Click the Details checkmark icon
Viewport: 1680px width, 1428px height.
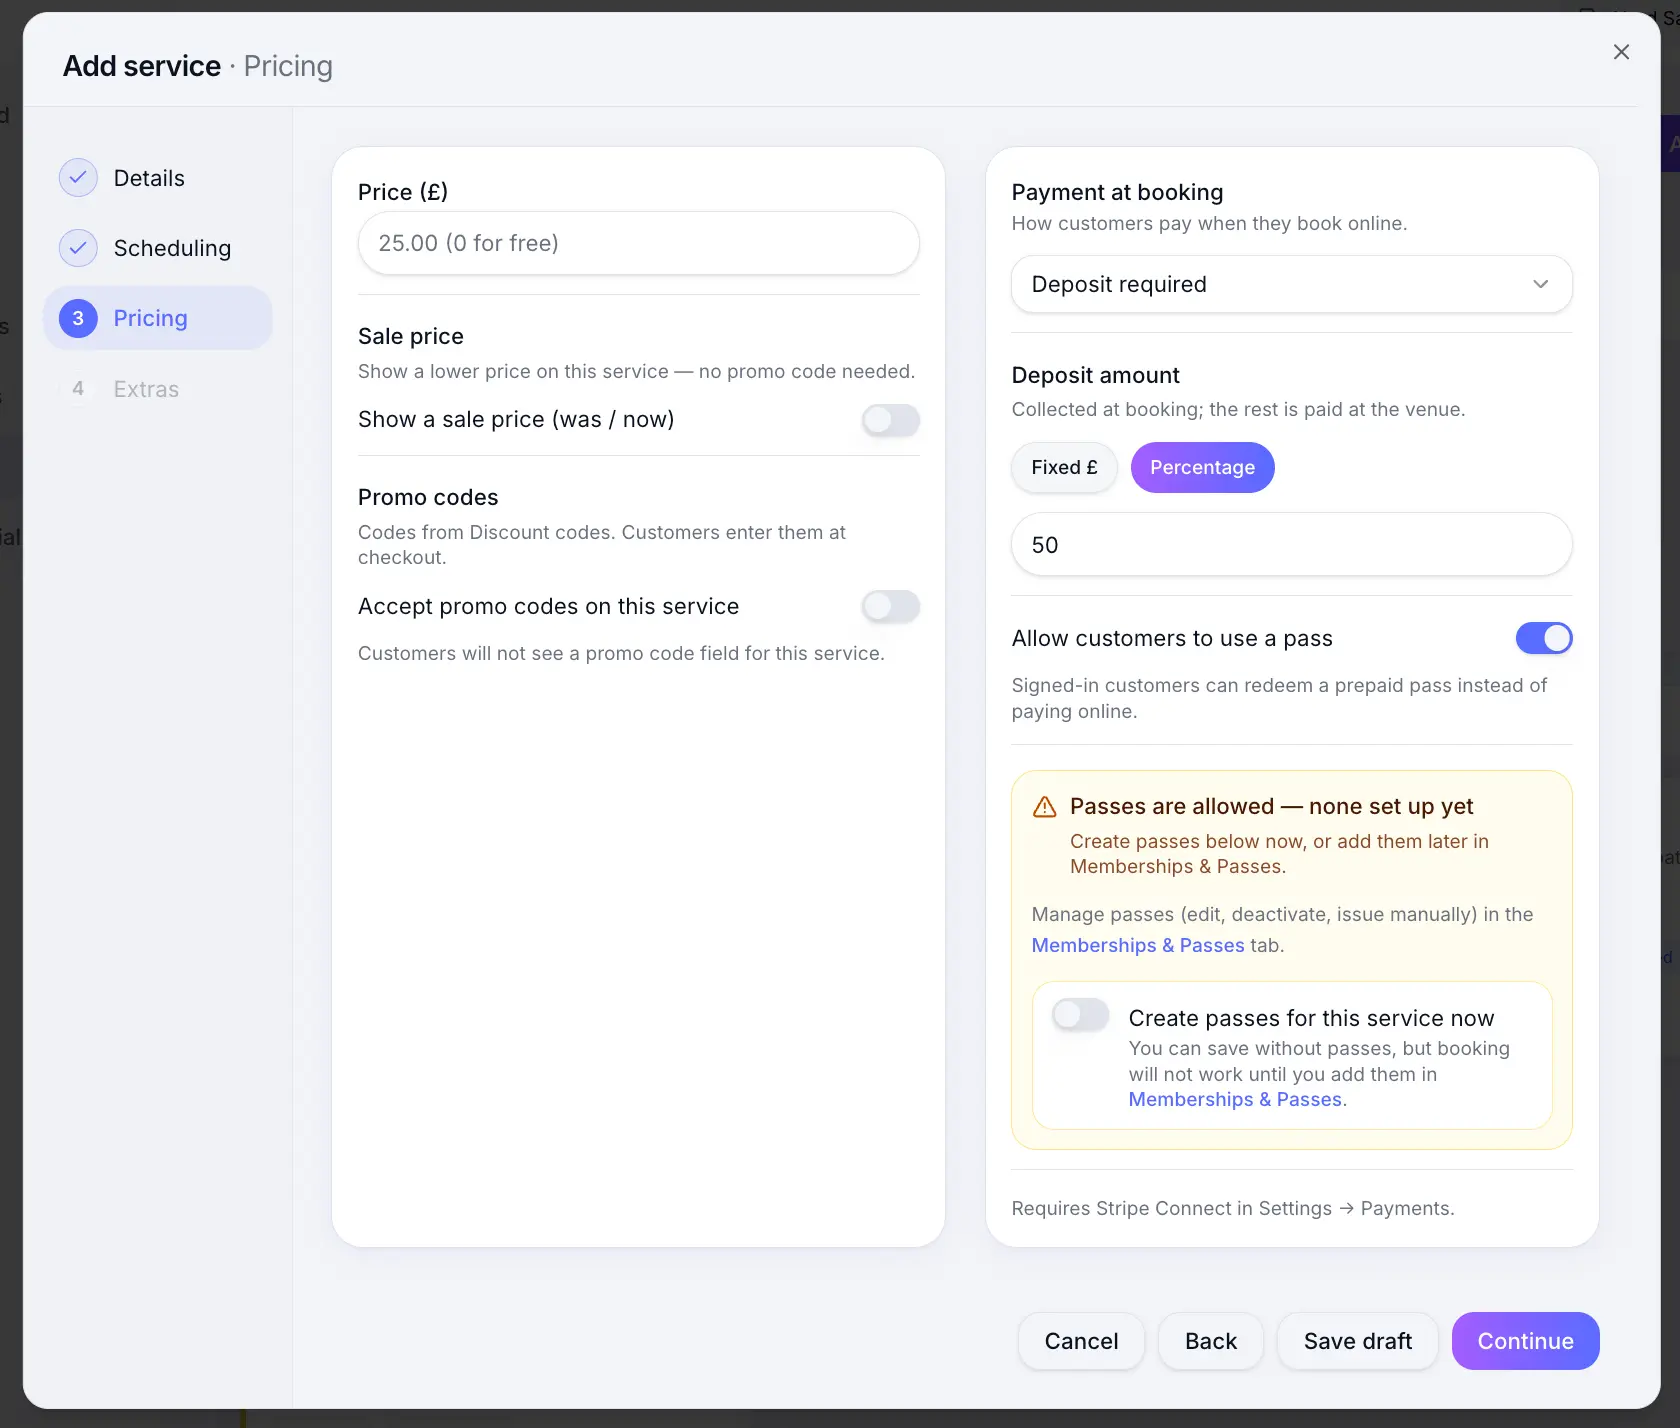tap(78, 178)
